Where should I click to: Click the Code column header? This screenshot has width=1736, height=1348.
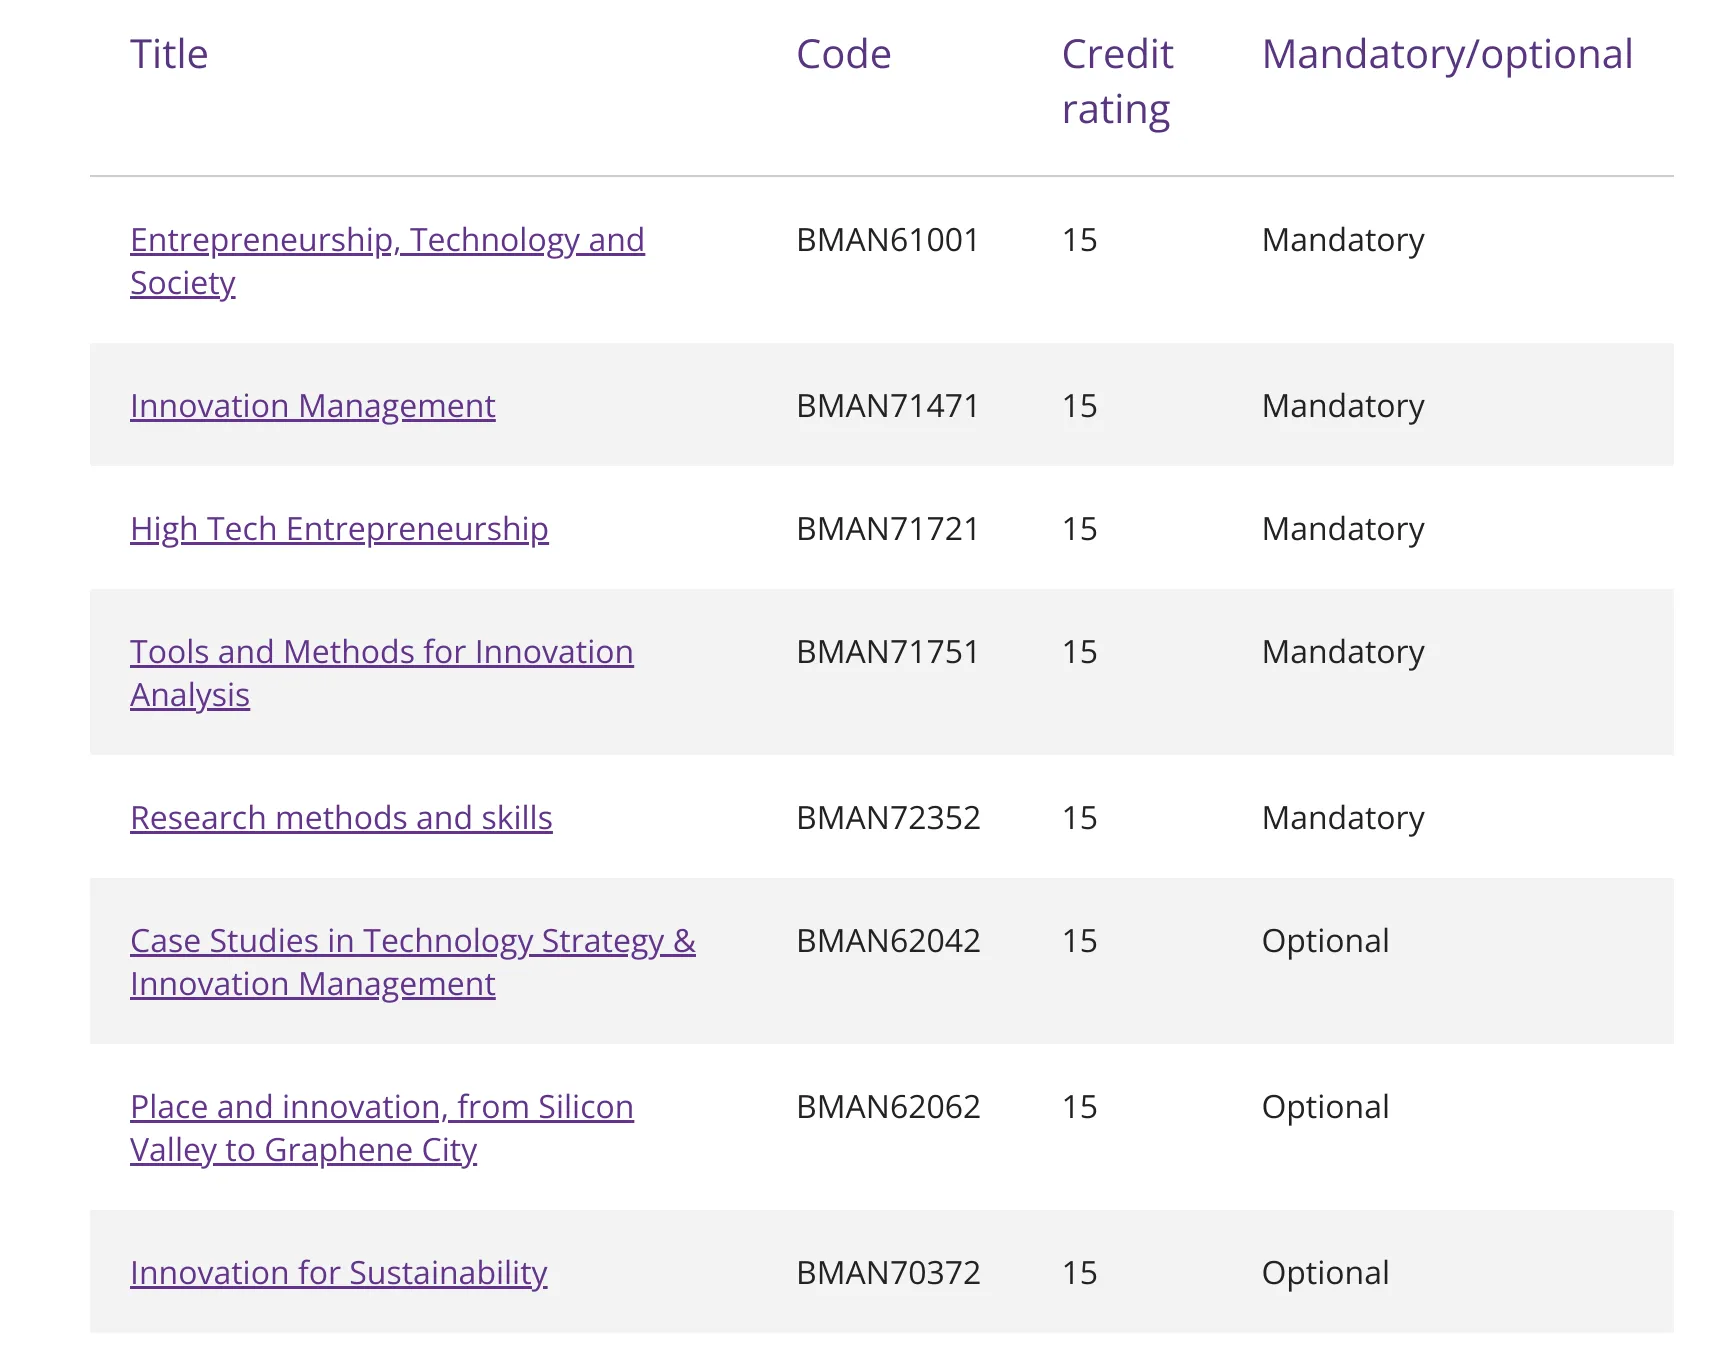[x=843, y=54]
